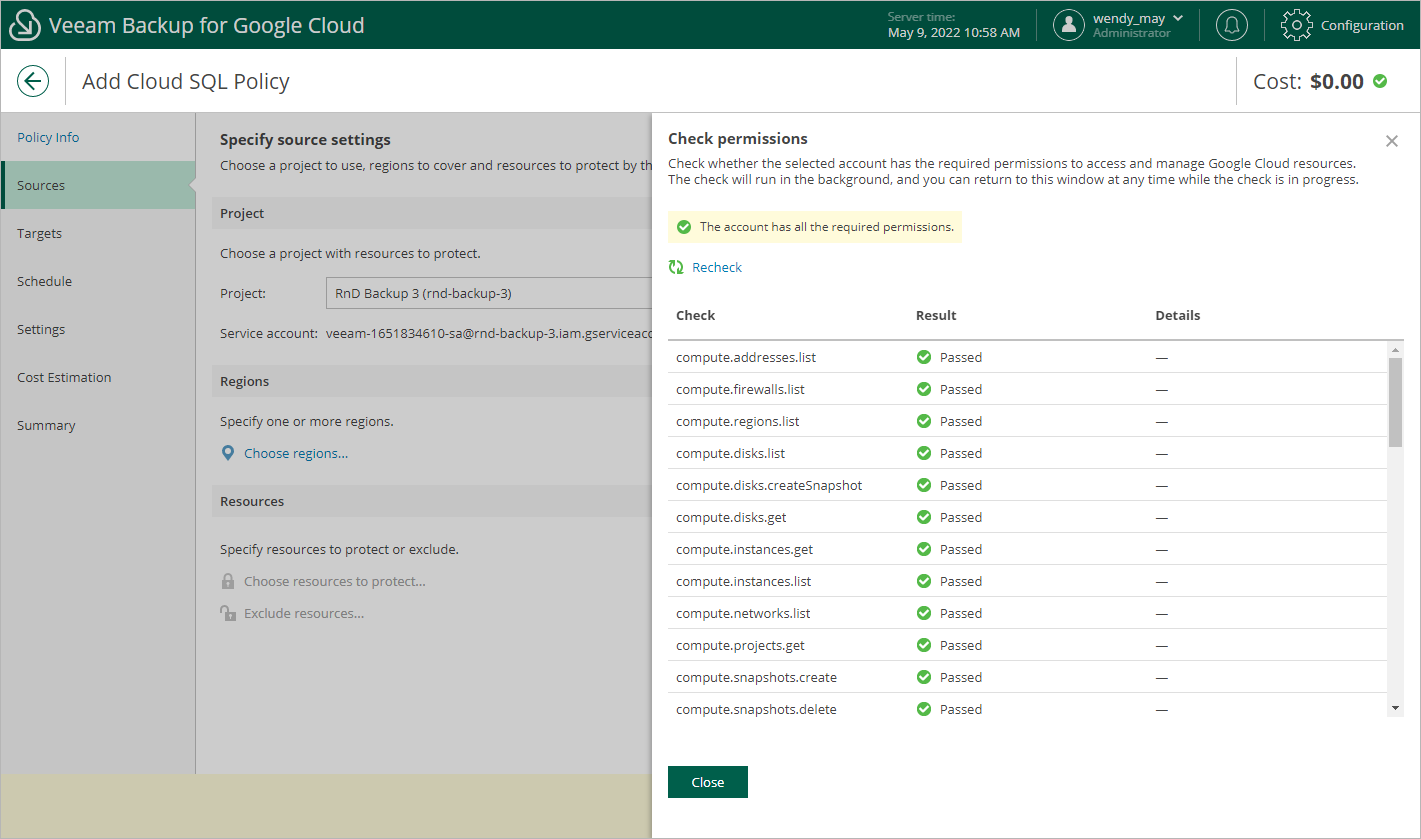Screen dimensions: 1421x839
Task: Click Passed icon for compute.snapshots.create
Action: tap(924, 677)
